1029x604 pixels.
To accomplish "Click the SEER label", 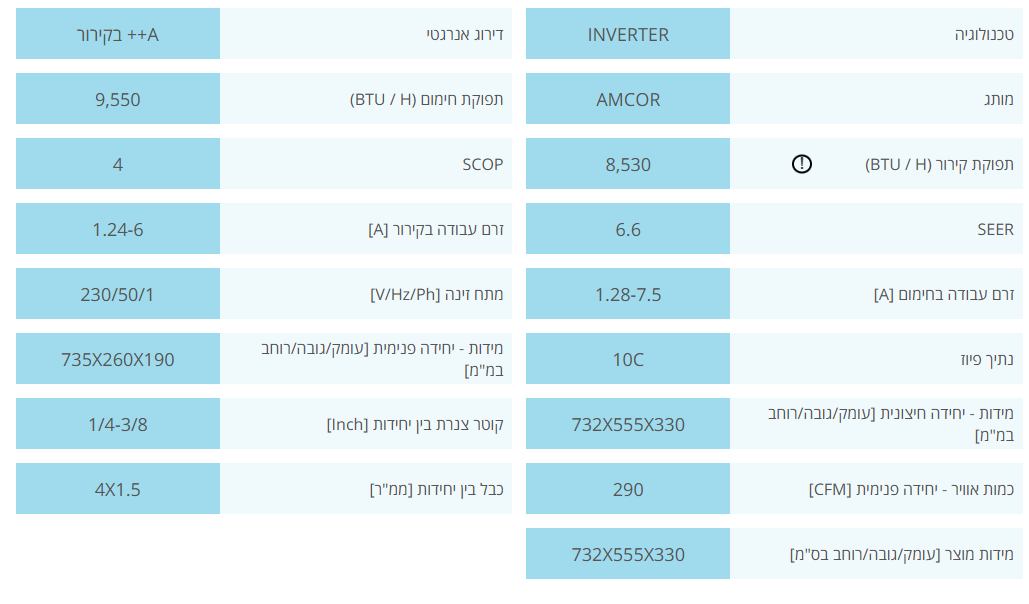I will [x=995, y=229].
